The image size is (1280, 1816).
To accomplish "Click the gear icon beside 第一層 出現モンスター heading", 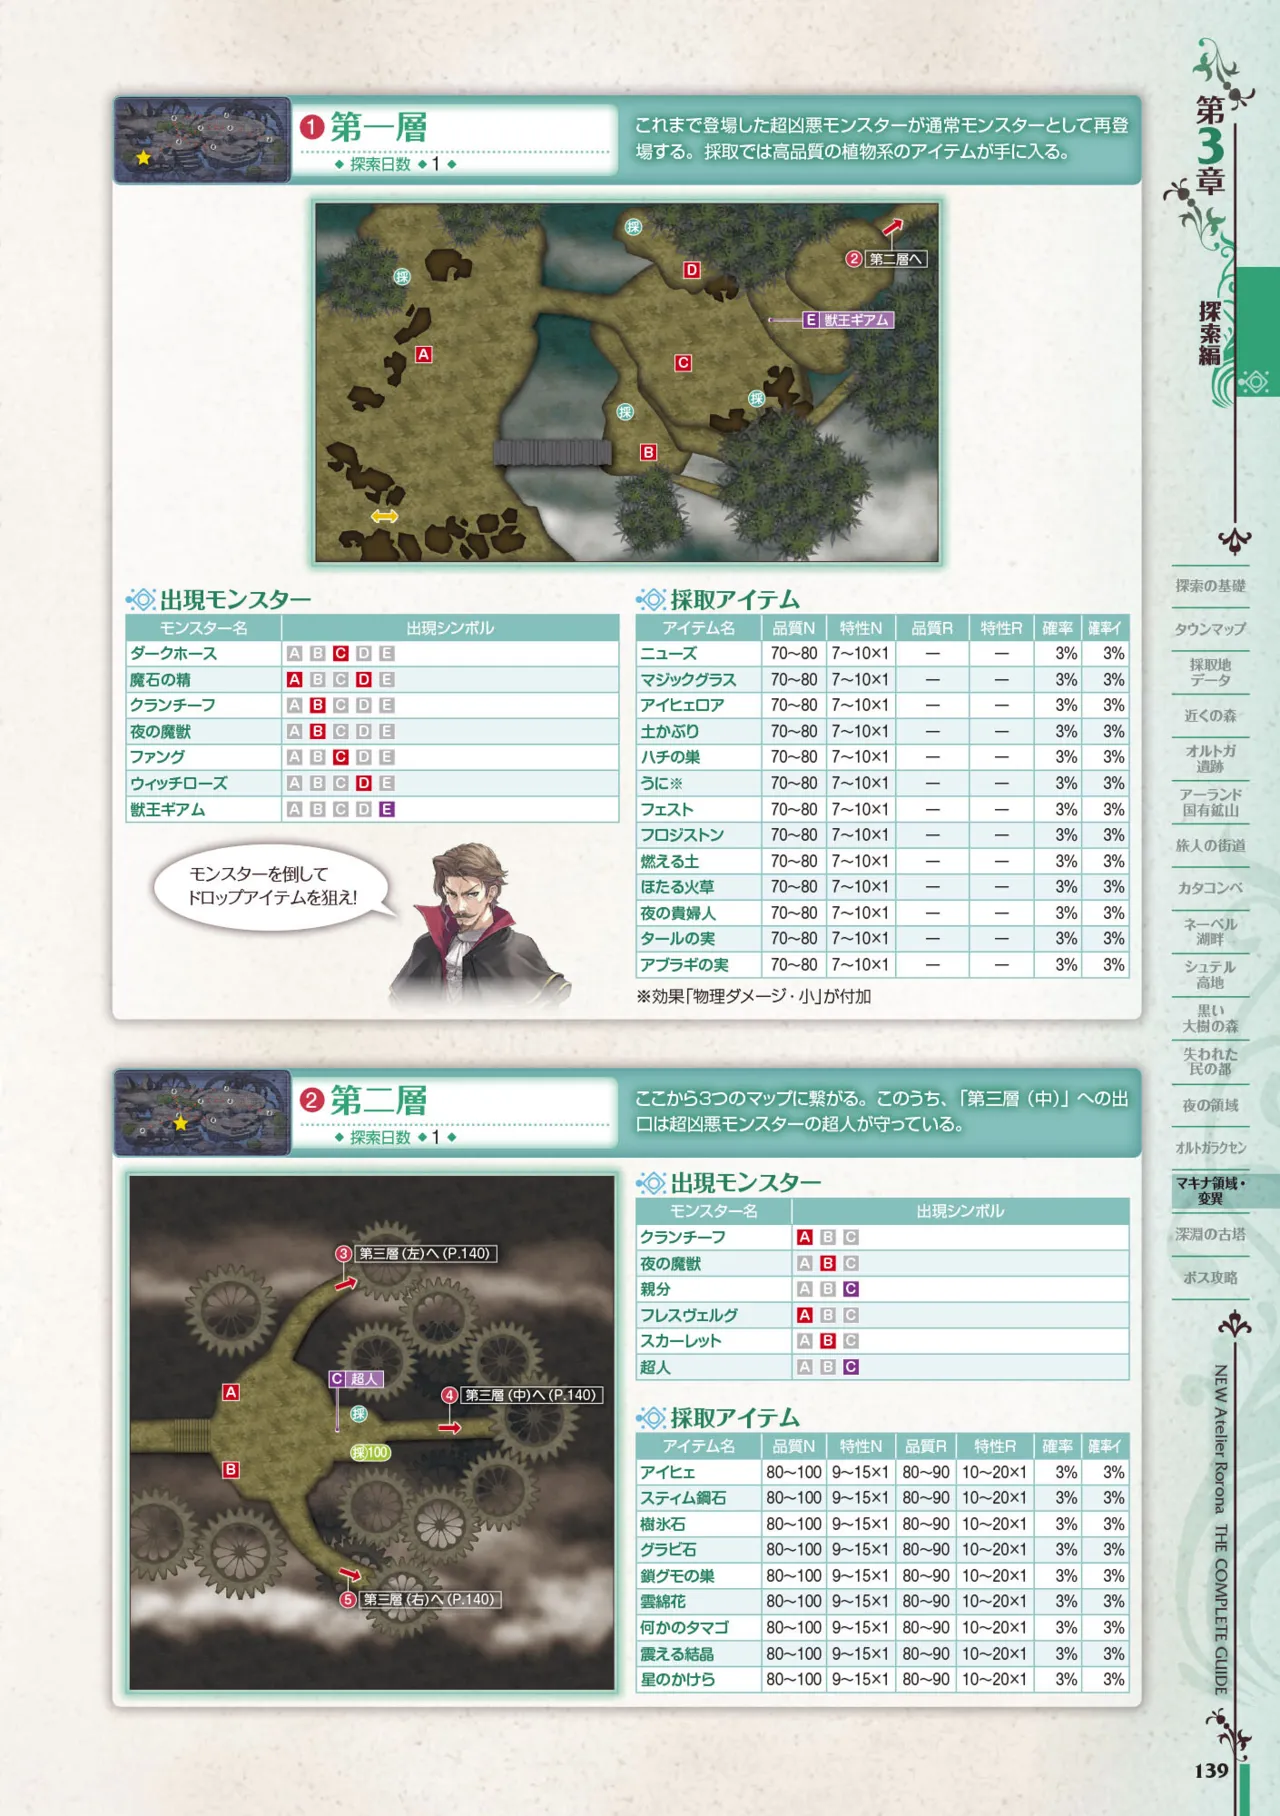I will click(142, 600).
